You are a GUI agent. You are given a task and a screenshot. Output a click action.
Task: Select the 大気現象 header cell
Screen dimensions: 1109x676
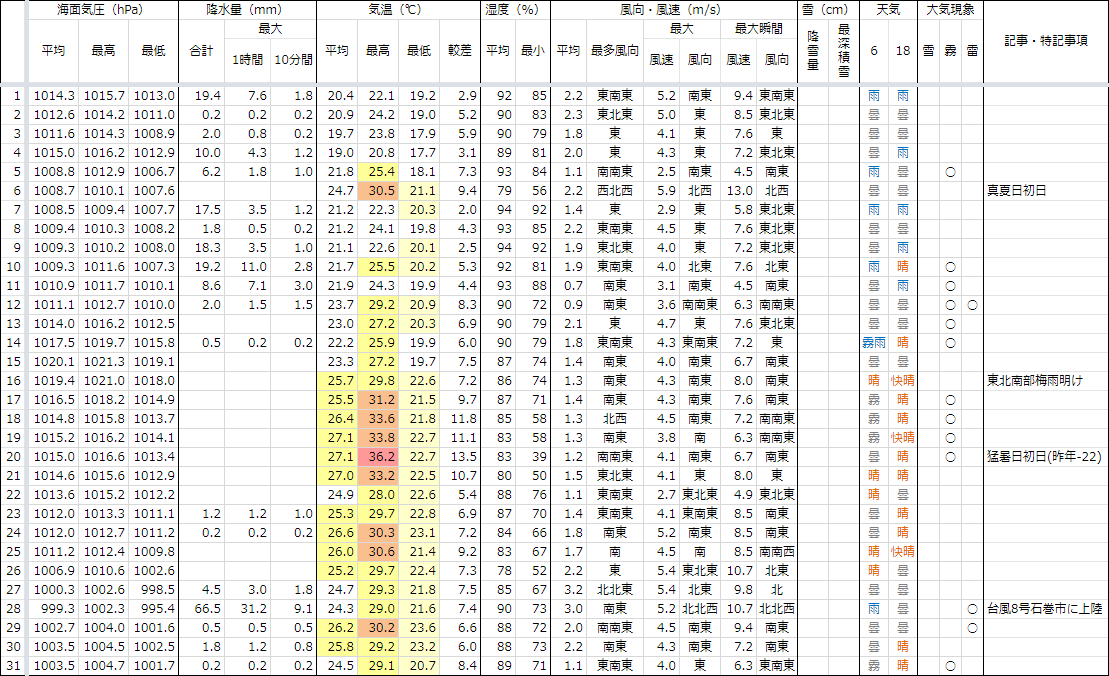coord(951,10)
